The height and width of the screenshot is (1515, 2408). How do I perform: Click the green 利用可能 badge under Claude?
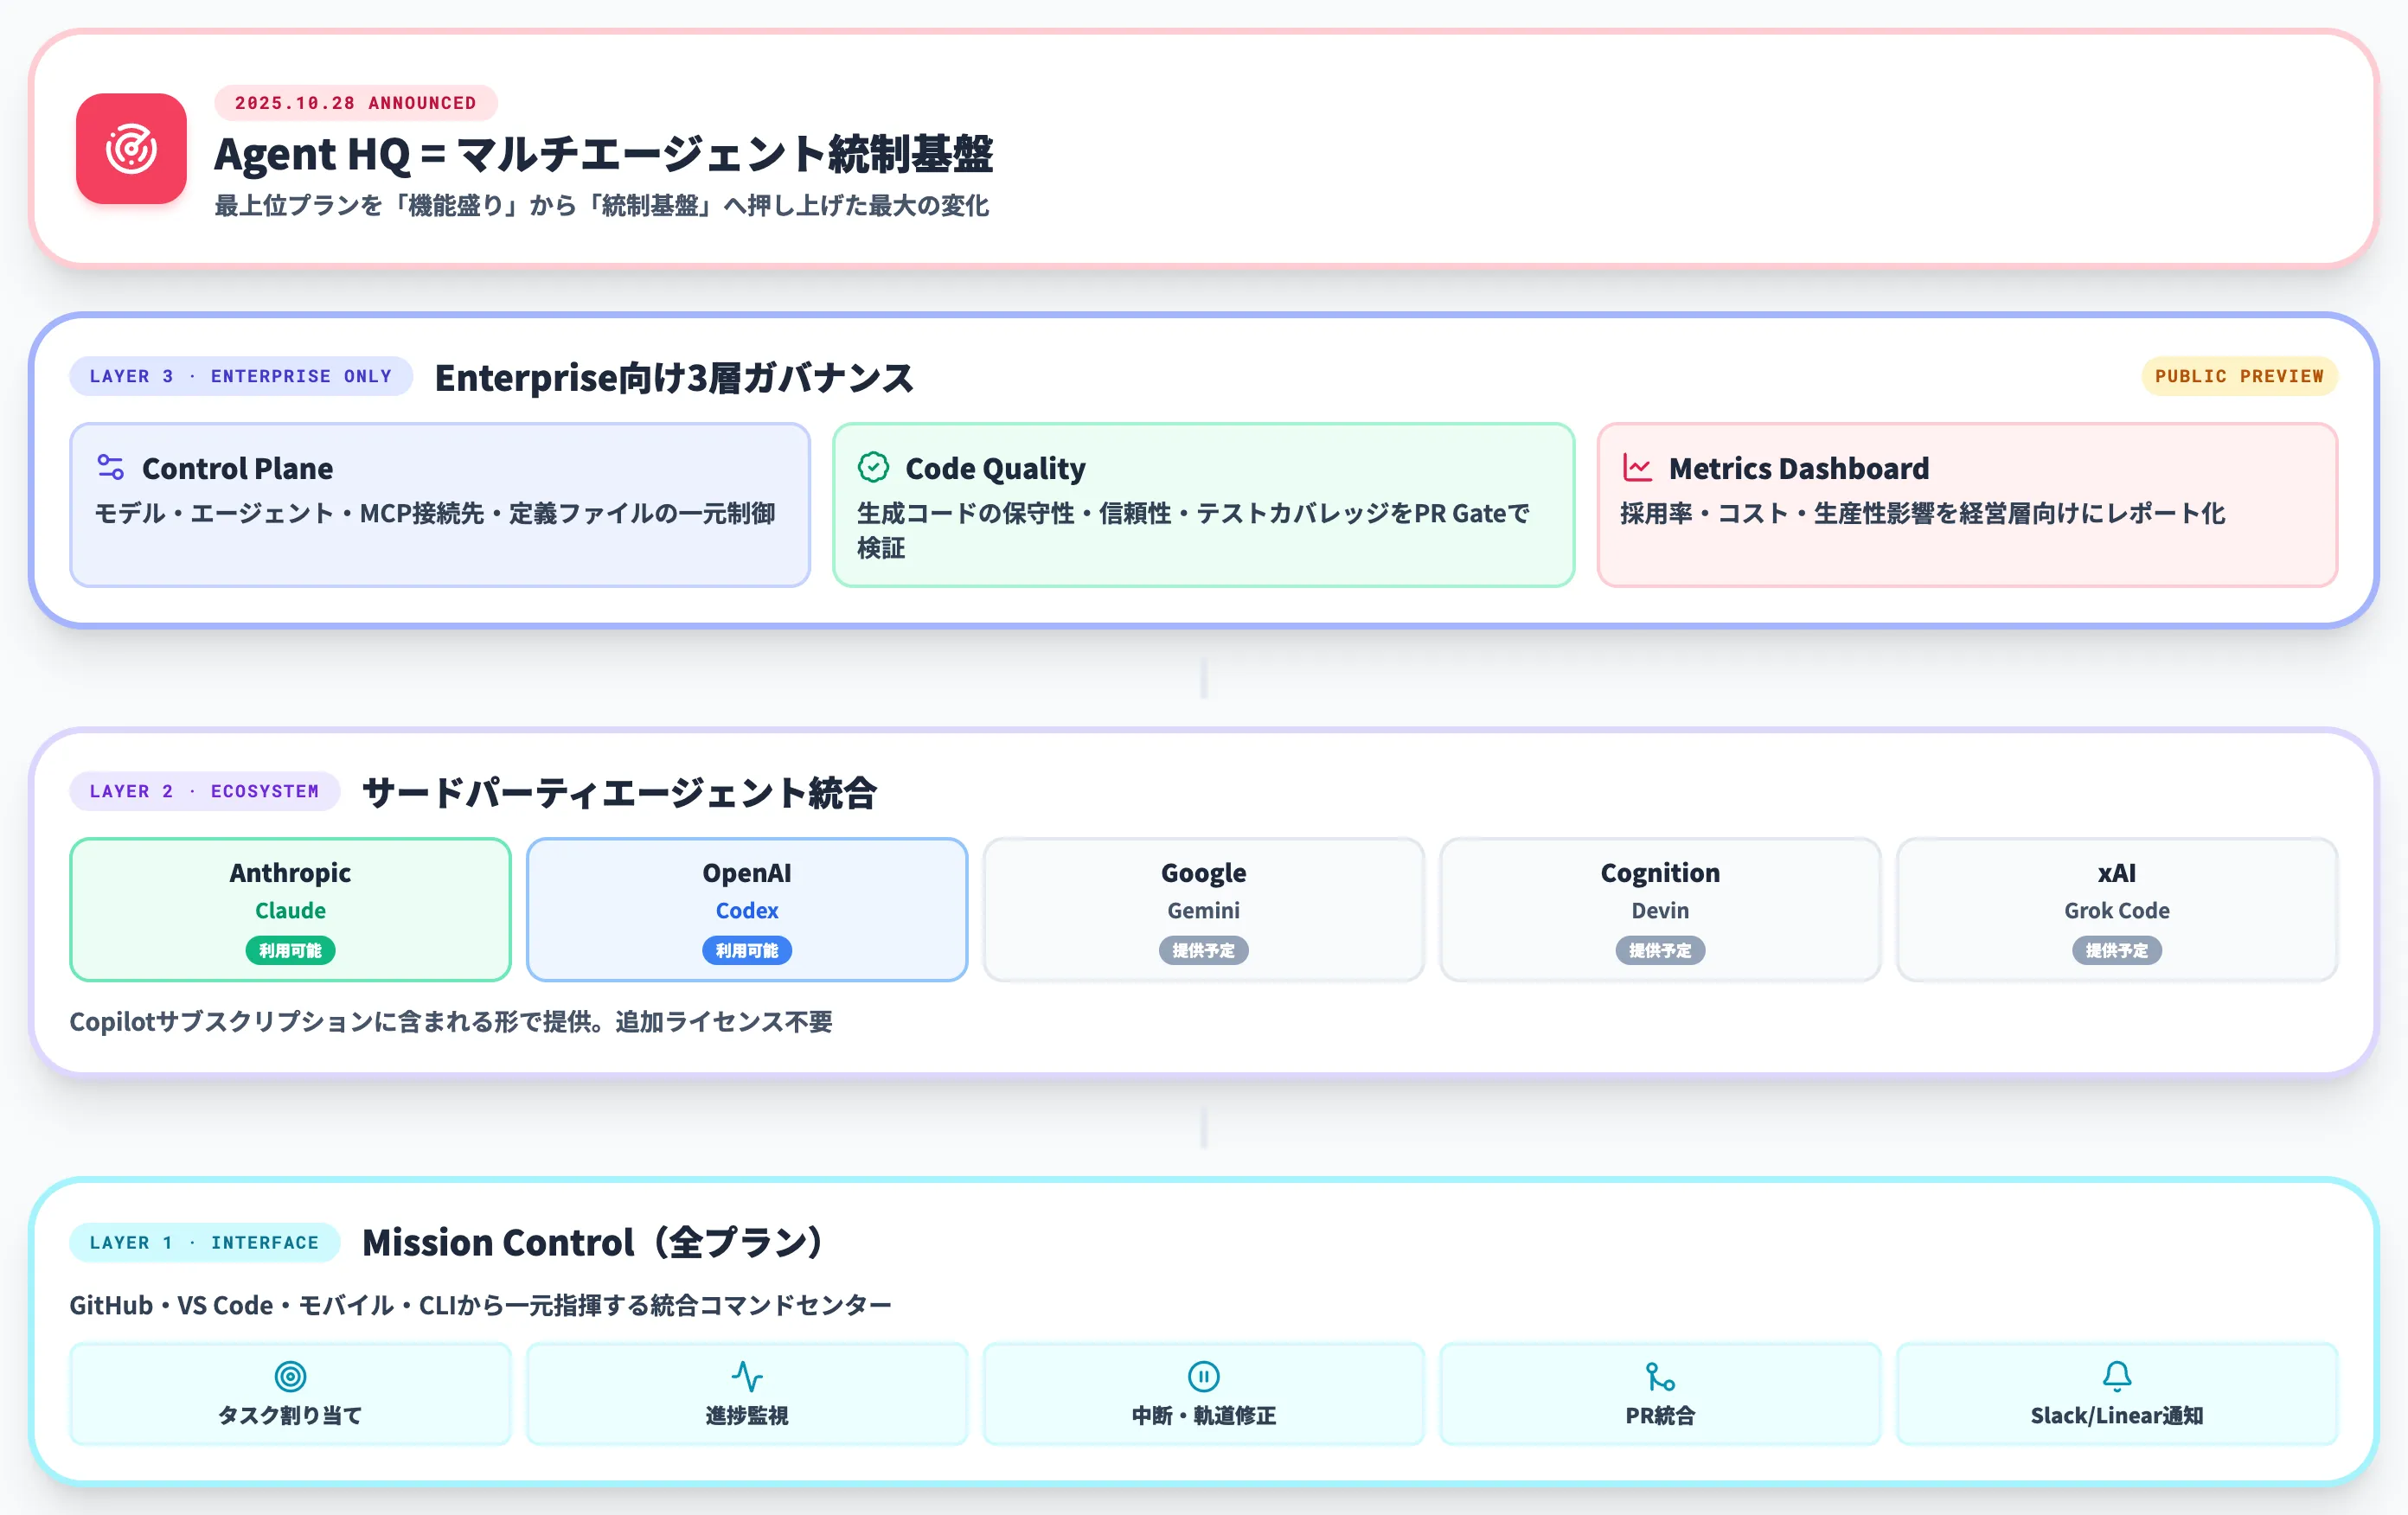click(290, 950)
